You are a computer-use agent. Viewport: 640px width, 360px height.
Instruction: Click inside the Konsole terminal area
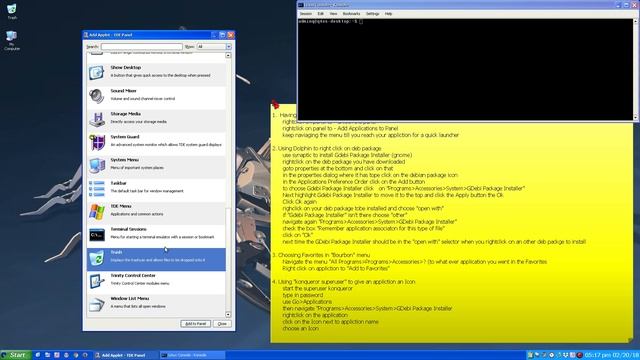465,69
